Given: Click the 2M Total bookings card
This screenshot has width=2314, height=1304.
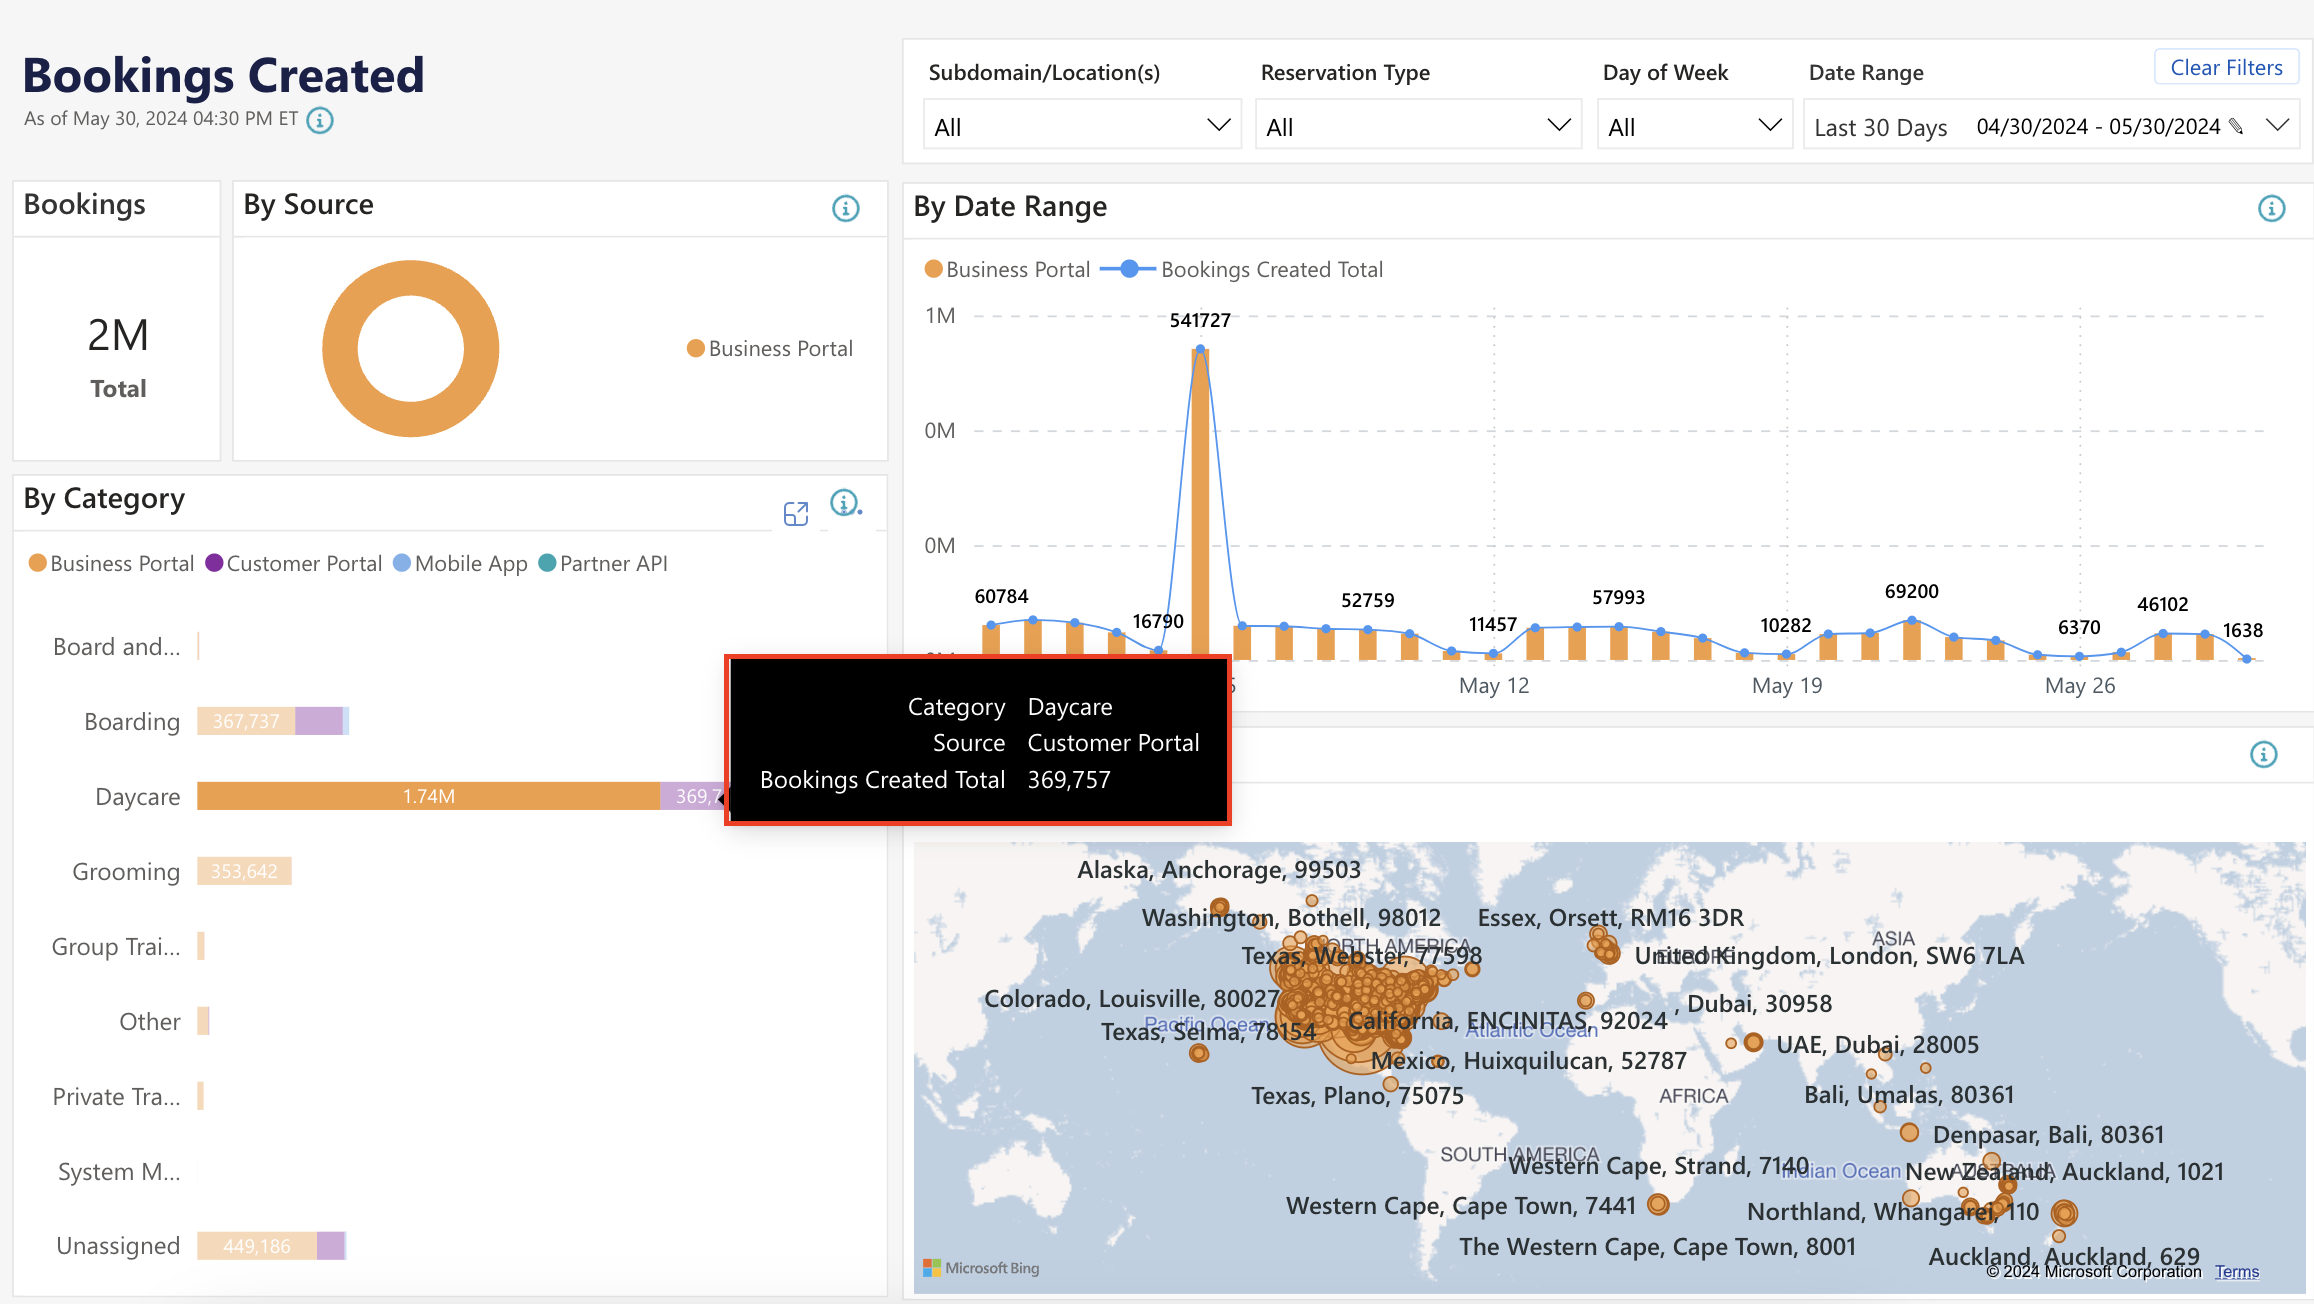Looking at the screenshot, I should (x=117, y=348).
